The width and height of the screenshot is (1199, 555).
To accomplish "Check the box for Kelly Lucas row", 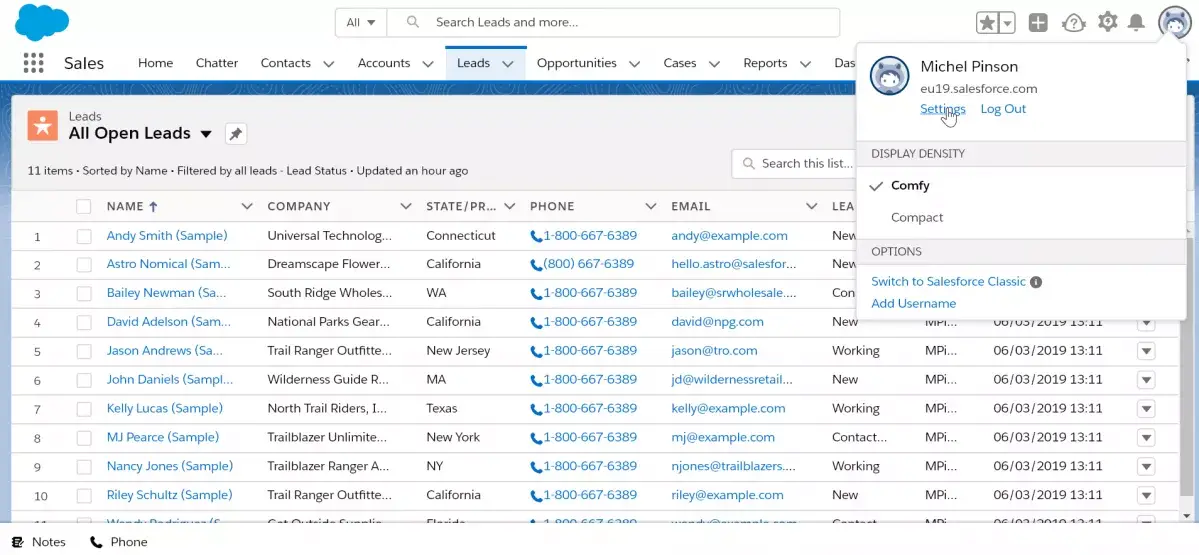I will pos(84,409).
